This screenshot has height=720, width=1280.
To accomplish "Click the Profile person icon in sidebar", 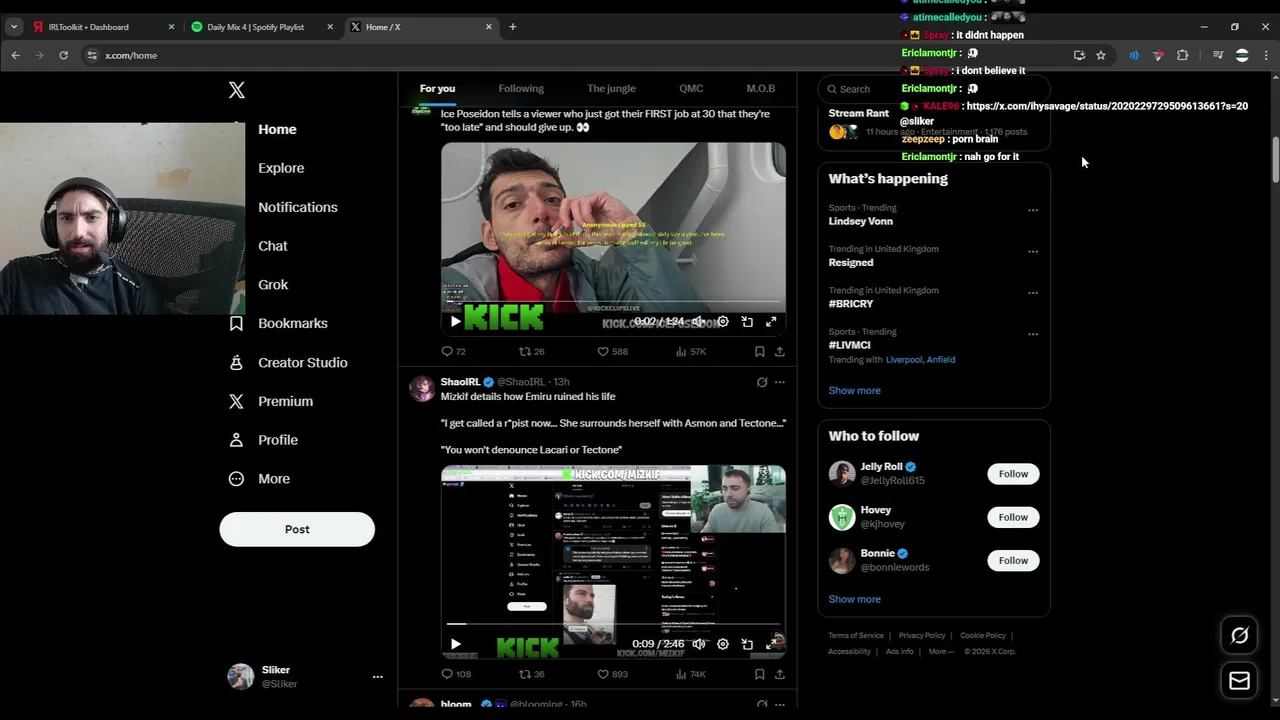I will coord(236,440).
